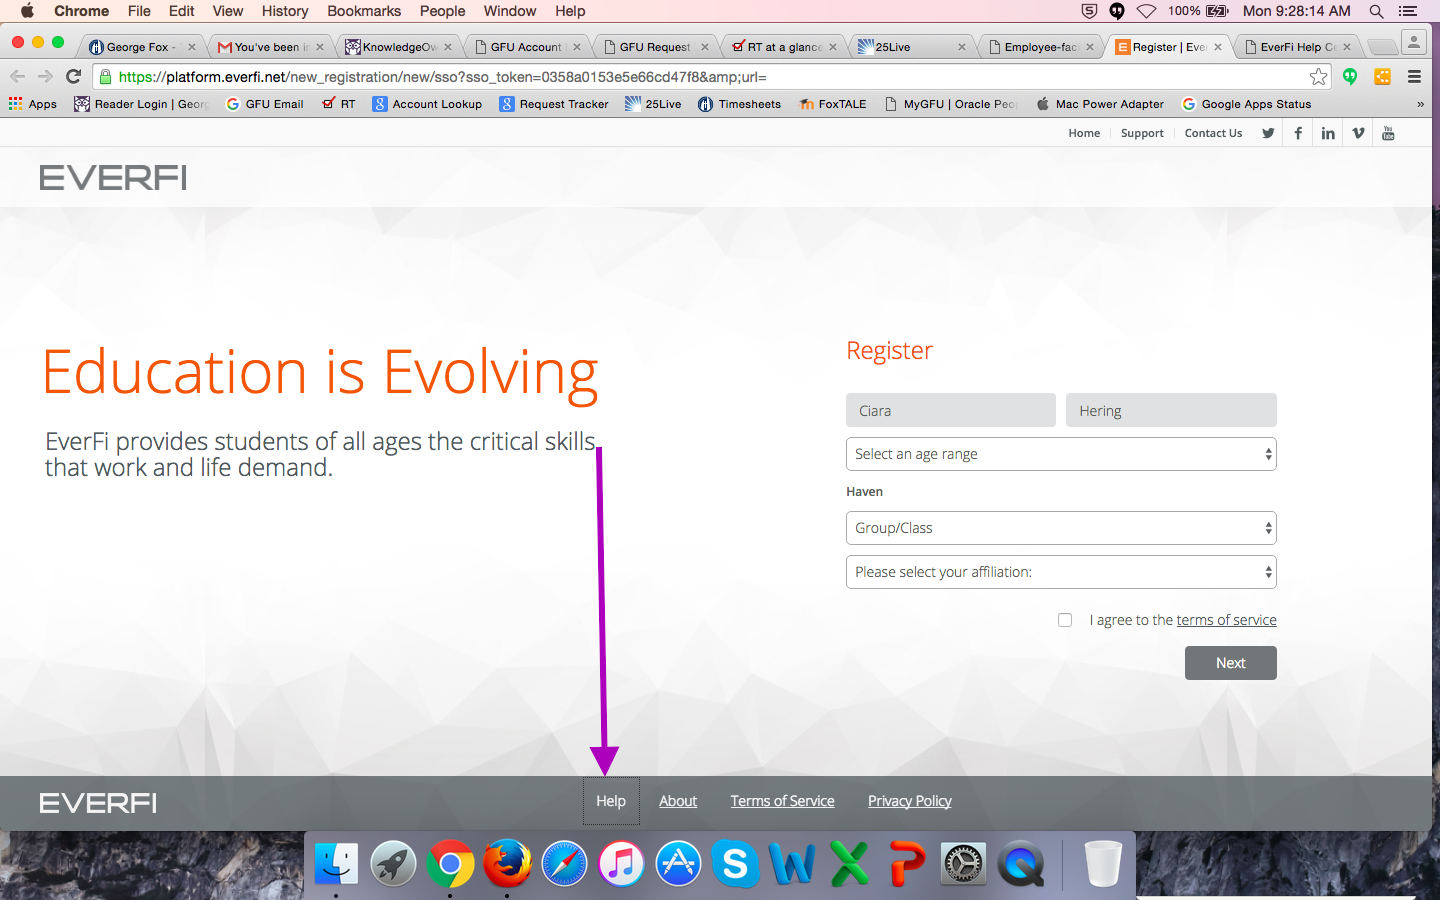Open the Bookmarks menu in the menu bar
Viewport: 1440px width, 900px height.
364,11
